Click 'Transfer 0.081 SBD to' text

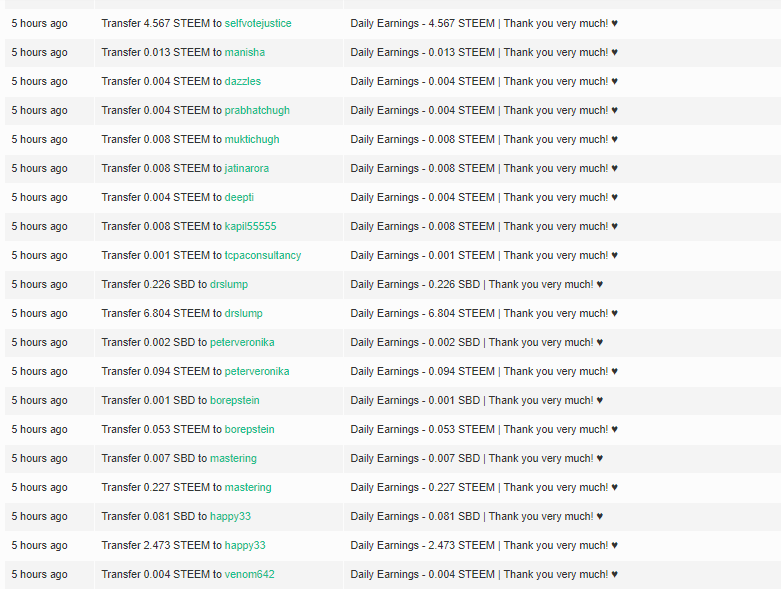(154, 516)
